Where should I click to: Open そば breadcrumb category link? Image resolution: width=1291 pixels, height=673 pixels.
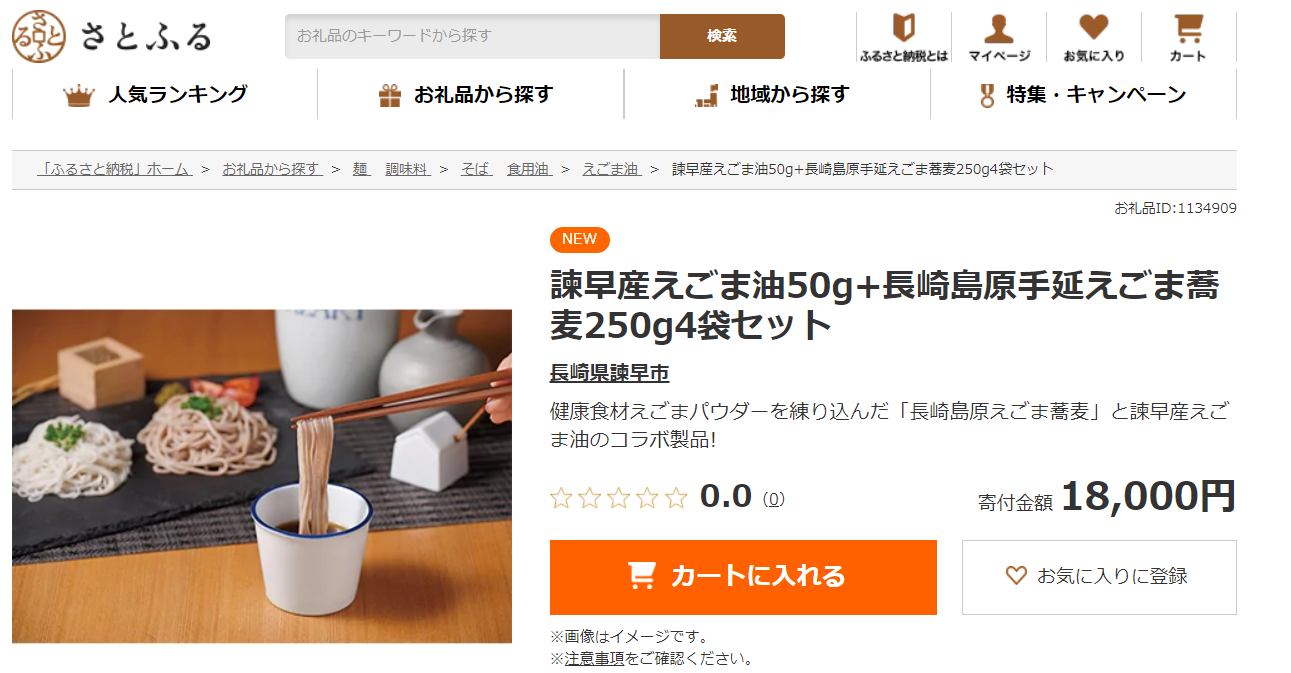click(476, 169)
